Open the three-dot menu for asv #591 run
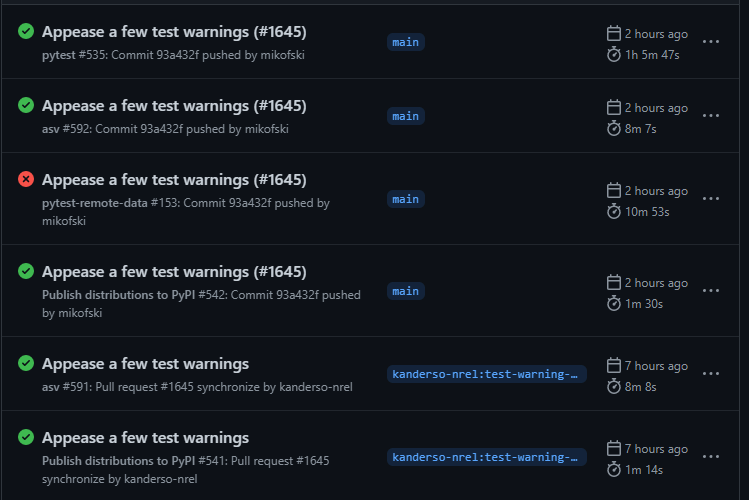Image resolution: width=749 pixels, height=500 pixels. 711,374
